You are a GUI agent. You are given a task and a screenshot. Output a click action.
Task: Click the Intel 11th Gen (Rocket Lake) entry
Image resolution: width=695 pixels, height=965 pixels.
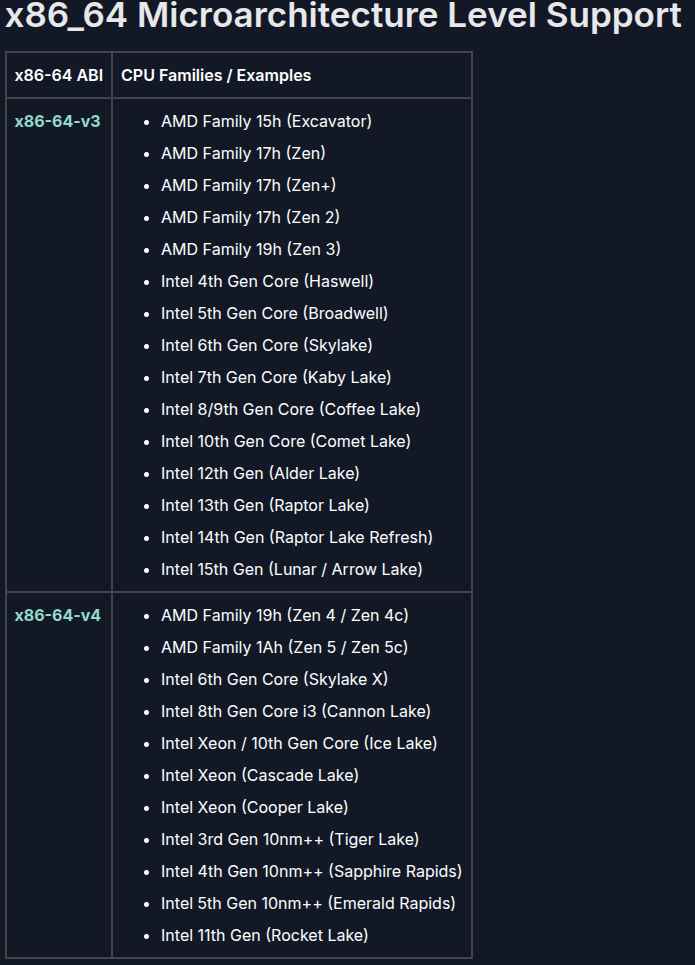[x=264, y=936]
